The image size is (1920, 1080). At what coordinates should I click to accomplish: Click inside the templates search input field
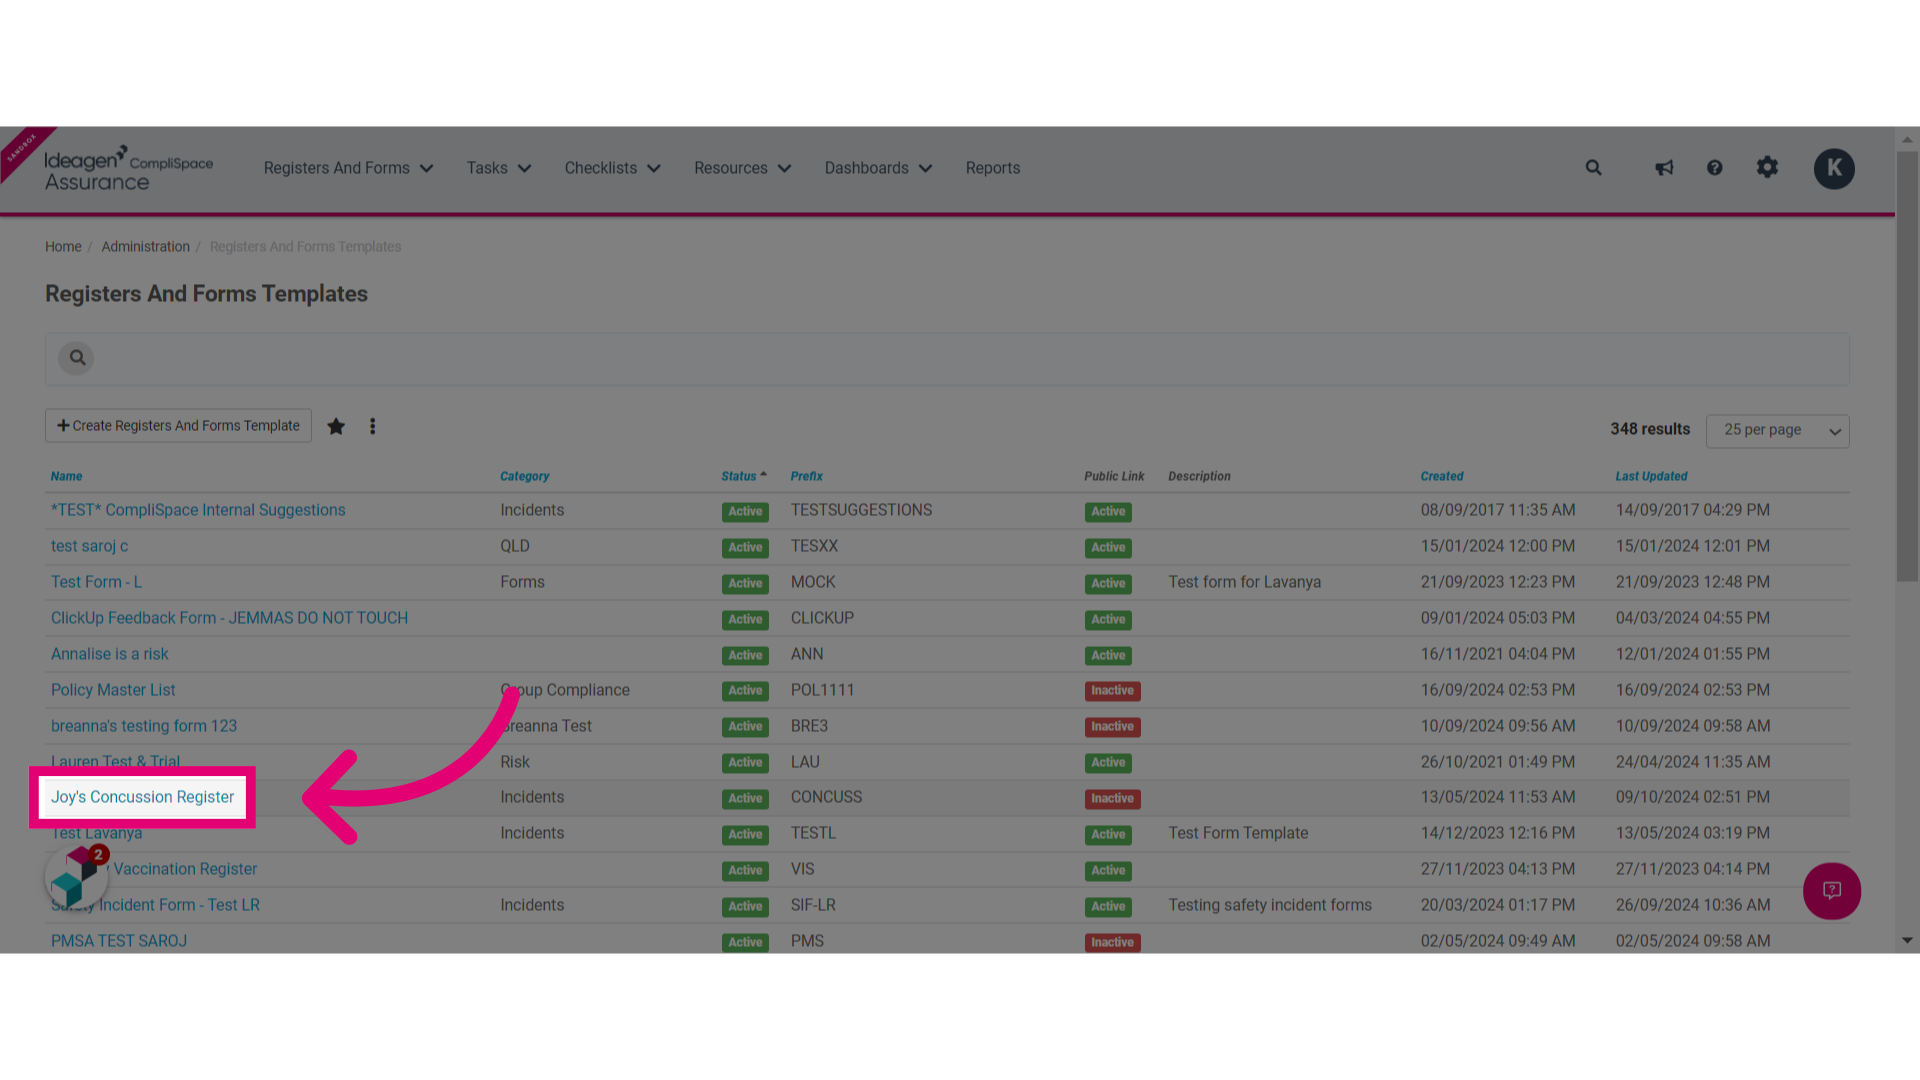(600, 358)
